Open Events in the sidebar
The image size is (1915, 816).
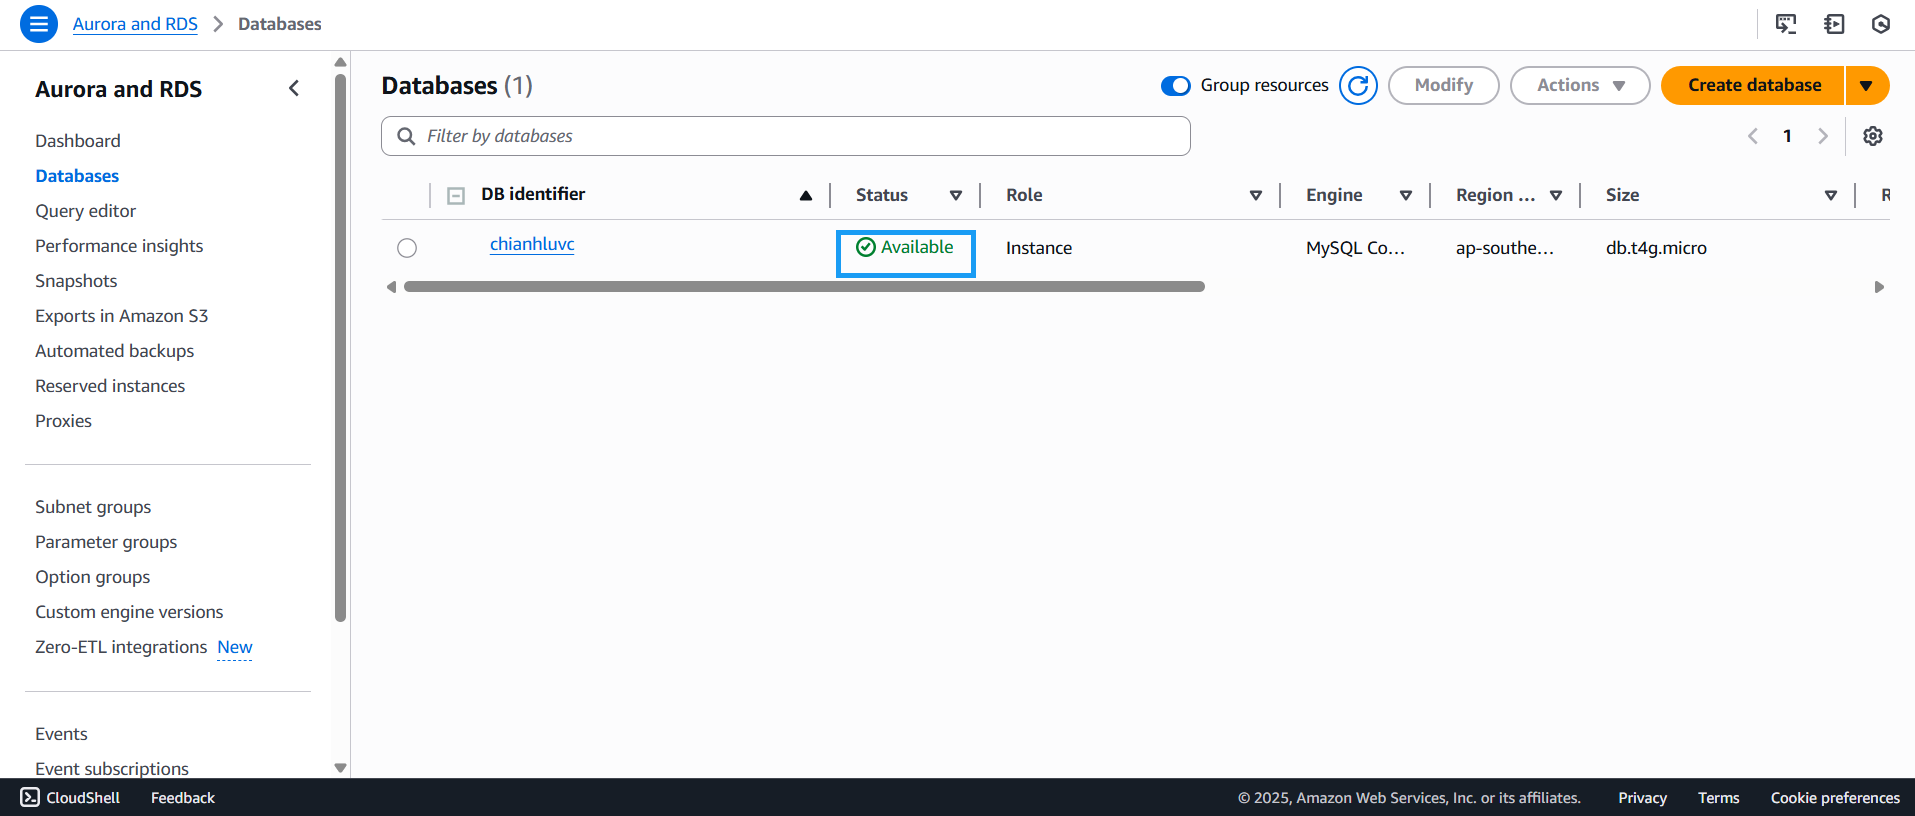(61, 734)
